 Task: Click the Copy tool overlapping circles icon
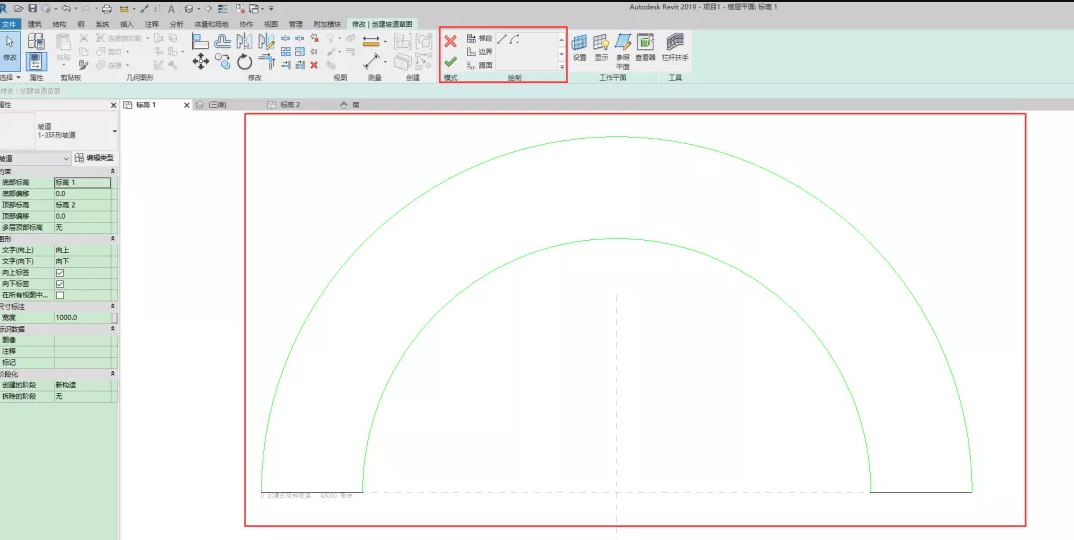click(223, 62)
